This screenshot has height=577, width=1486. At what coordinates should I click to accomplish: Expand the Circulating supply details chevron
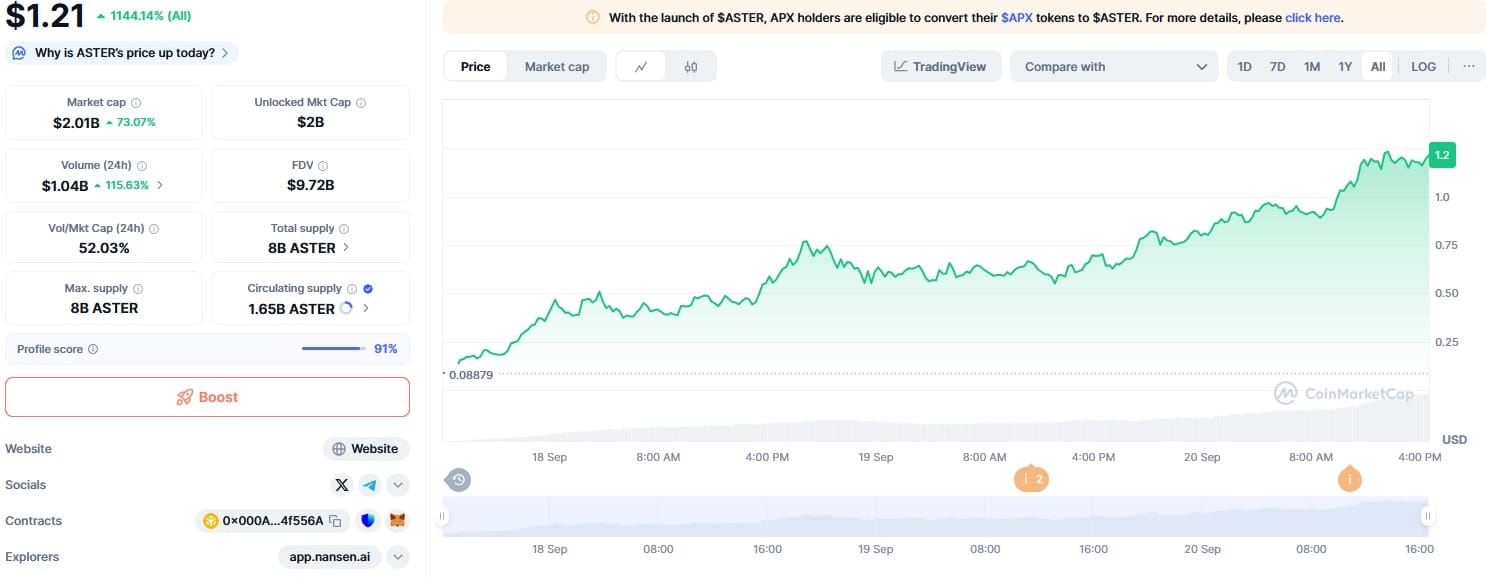(x=366, y=309)
